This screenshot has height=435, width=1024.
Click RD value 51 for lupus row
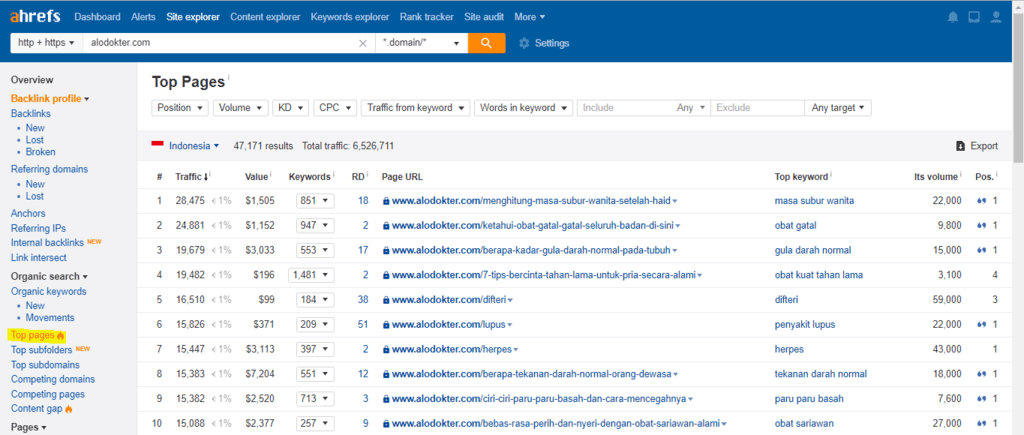coord(363,325)
